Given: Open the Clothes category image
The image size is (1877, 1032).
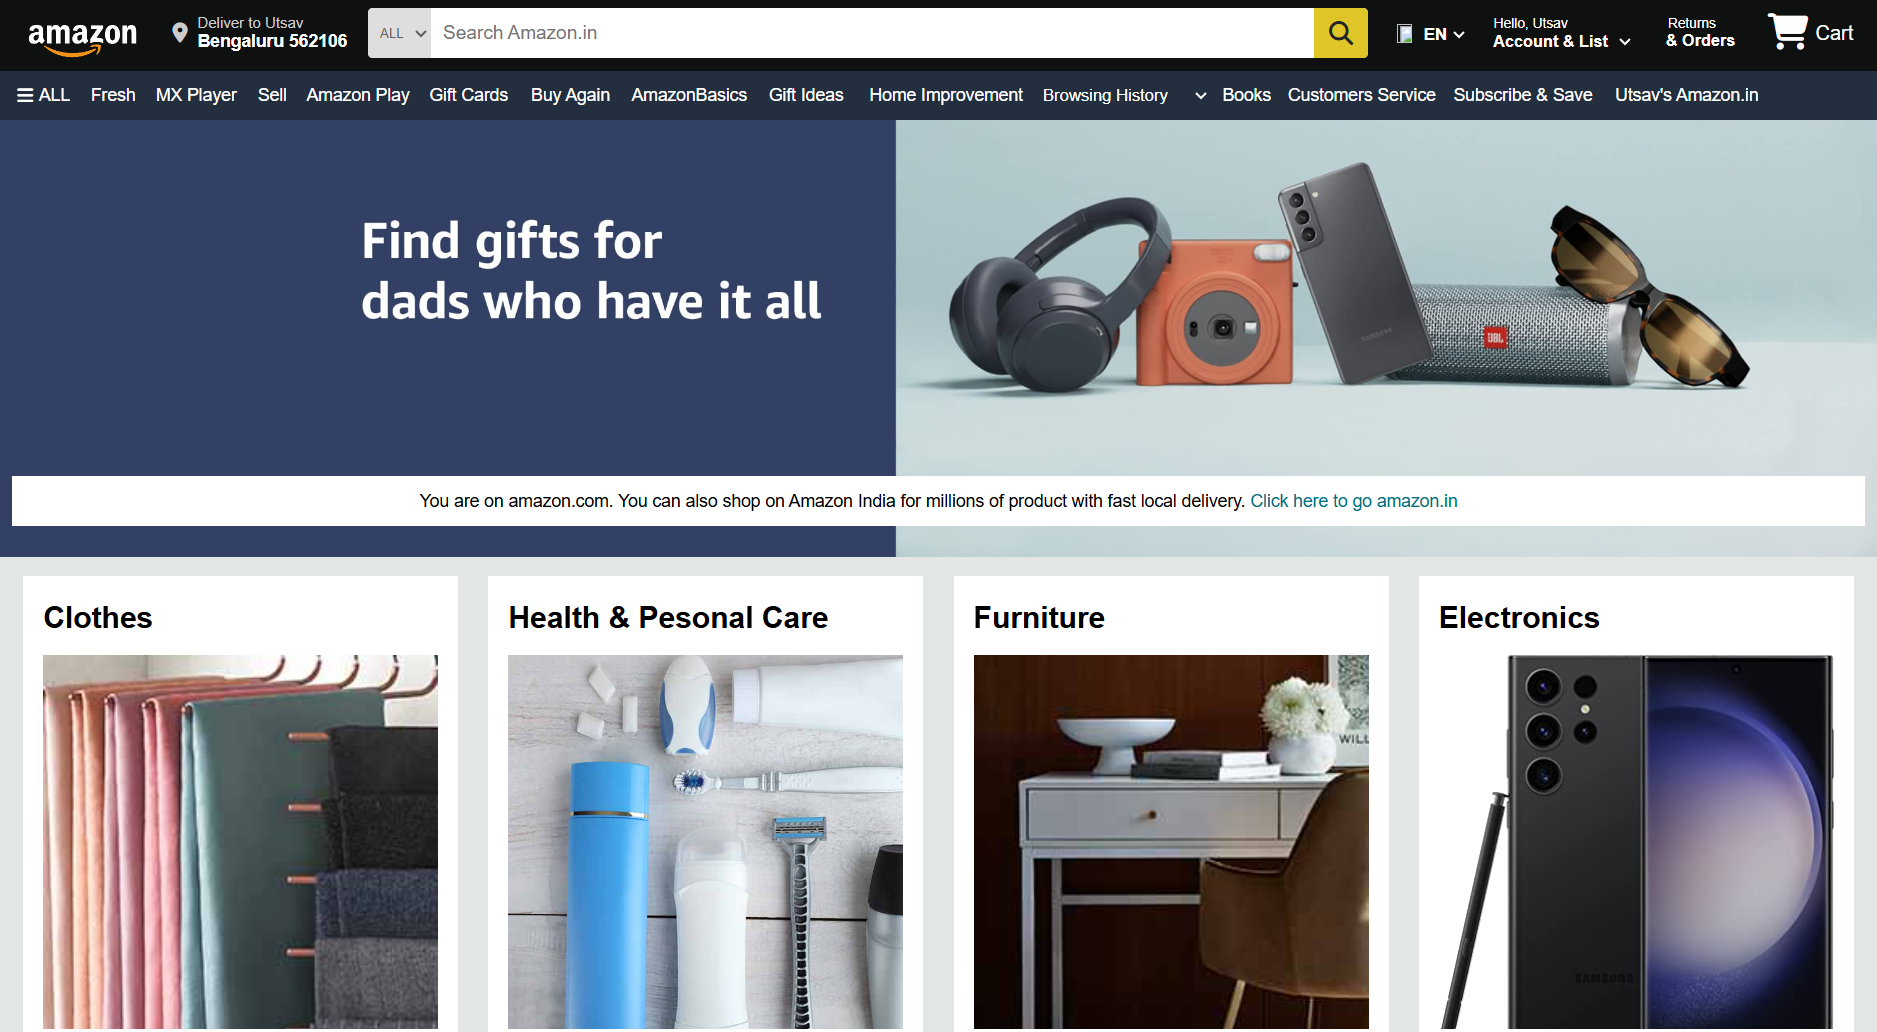Looking at the screenshot, I should 240,842.
